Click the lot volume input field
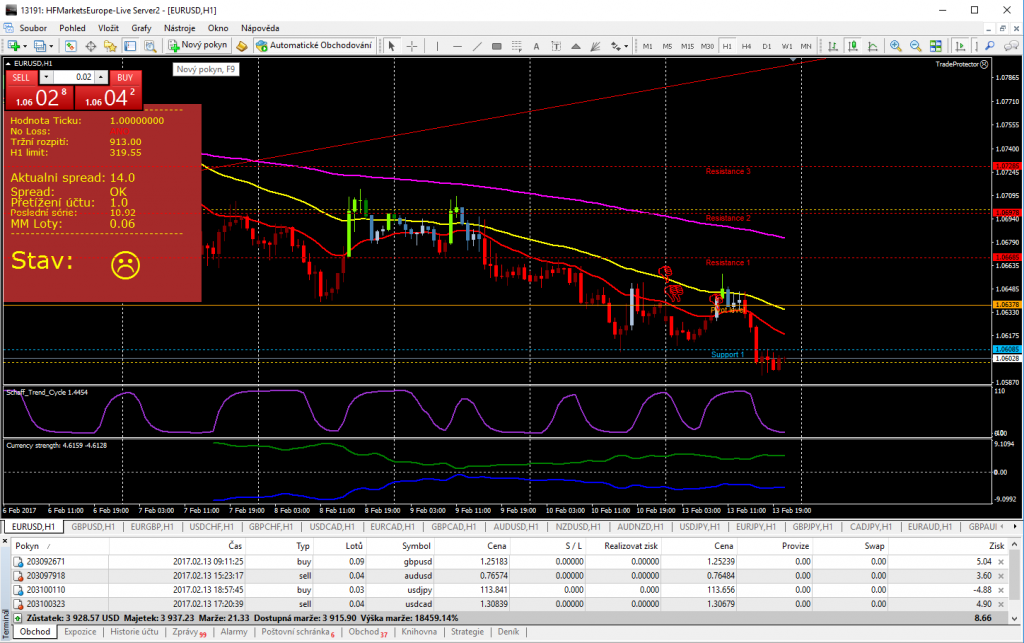 point(74,77)
